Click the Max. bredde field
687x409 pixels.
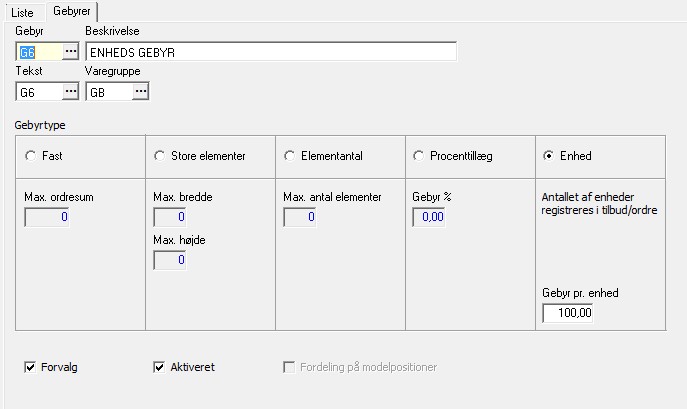(169, 217)
